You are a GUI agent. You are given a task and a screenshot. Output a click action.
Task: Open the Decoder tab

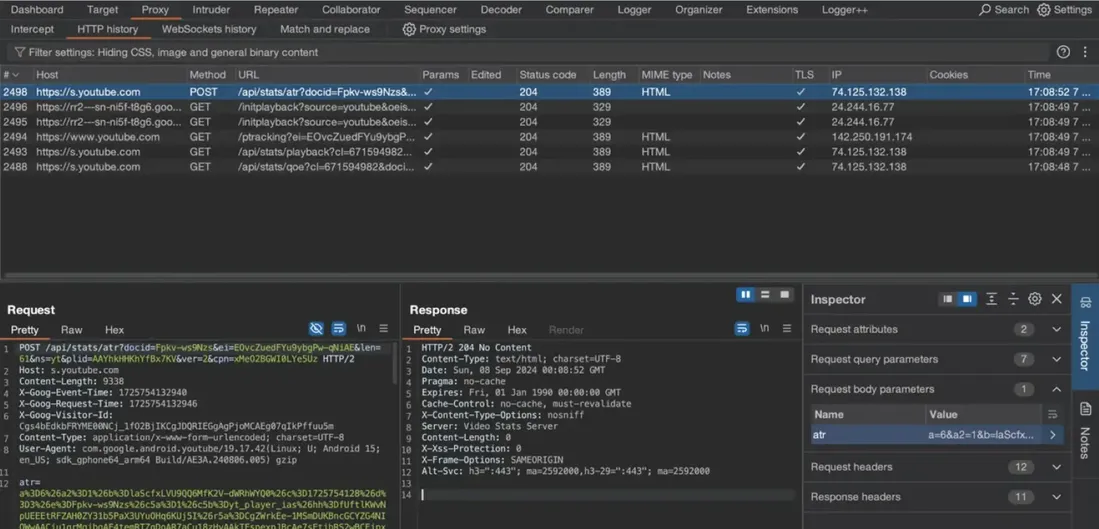501,10
